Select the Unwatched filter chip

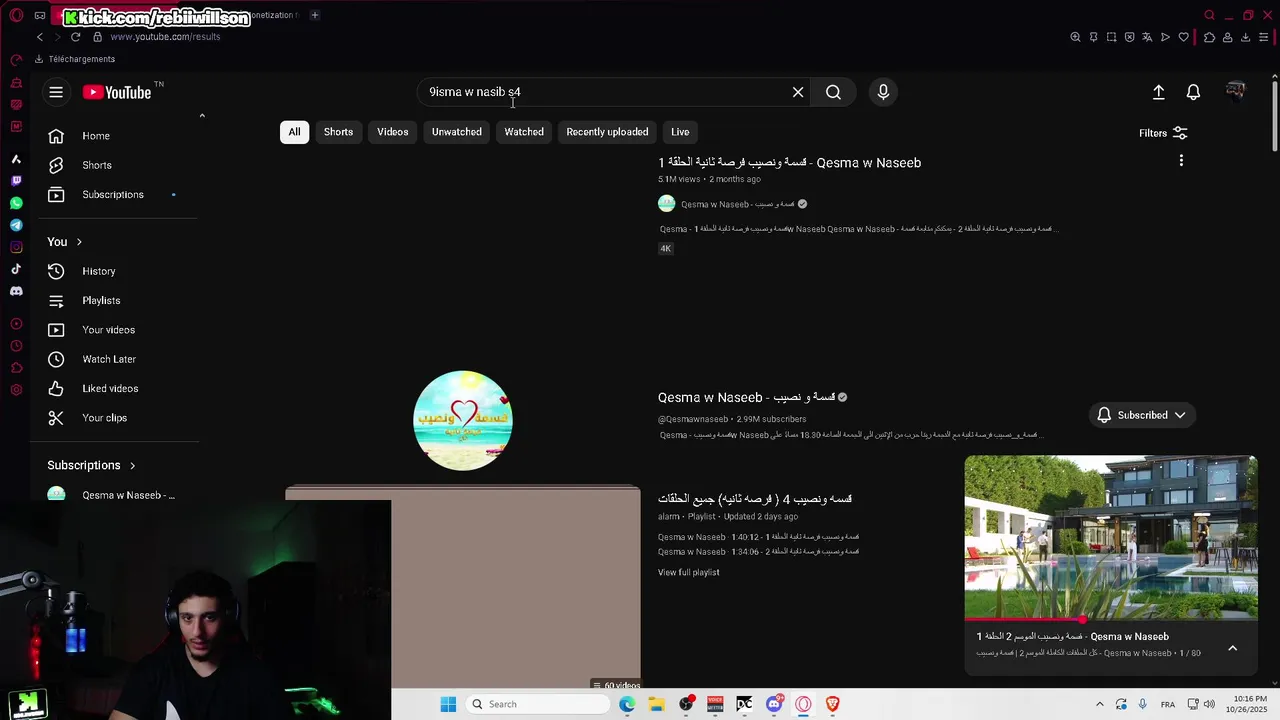pos(456,132)
